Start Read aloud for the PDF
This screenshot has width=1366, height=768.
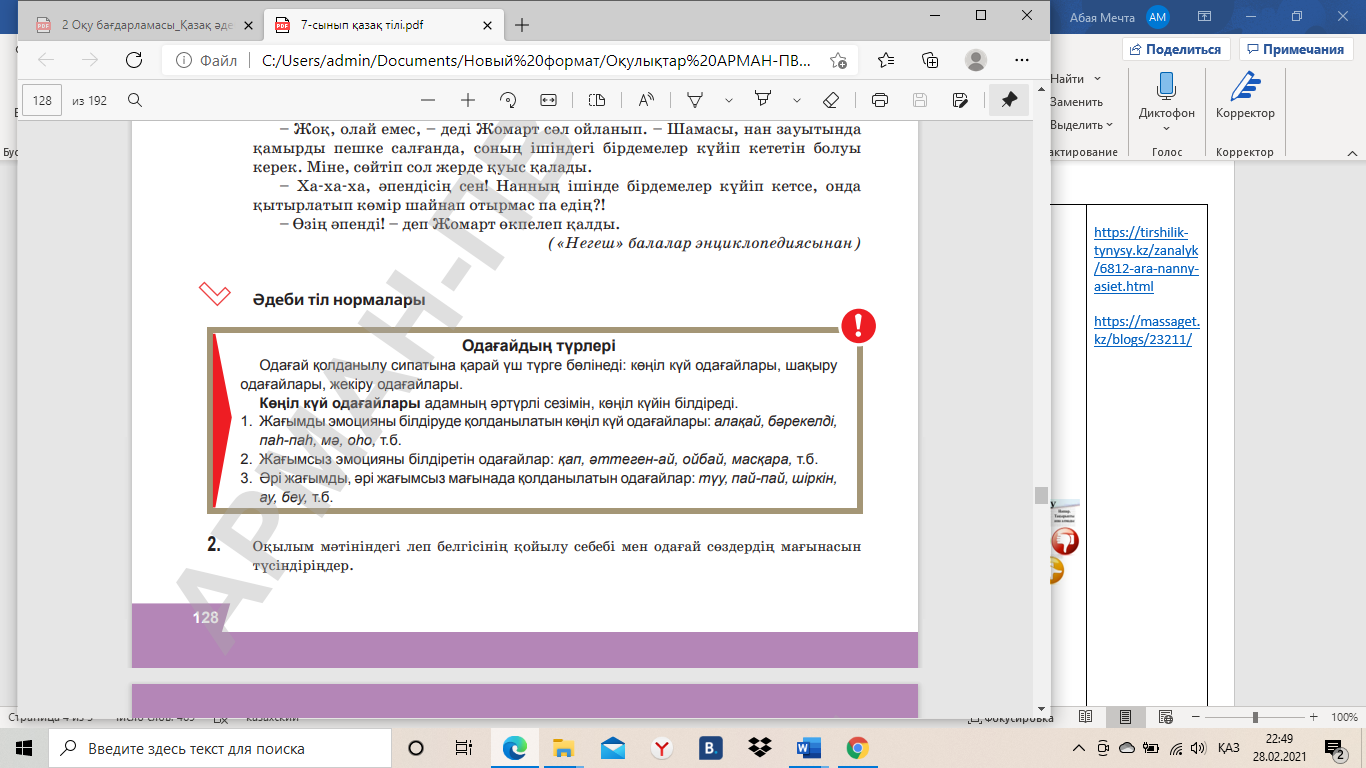(646, 100)
